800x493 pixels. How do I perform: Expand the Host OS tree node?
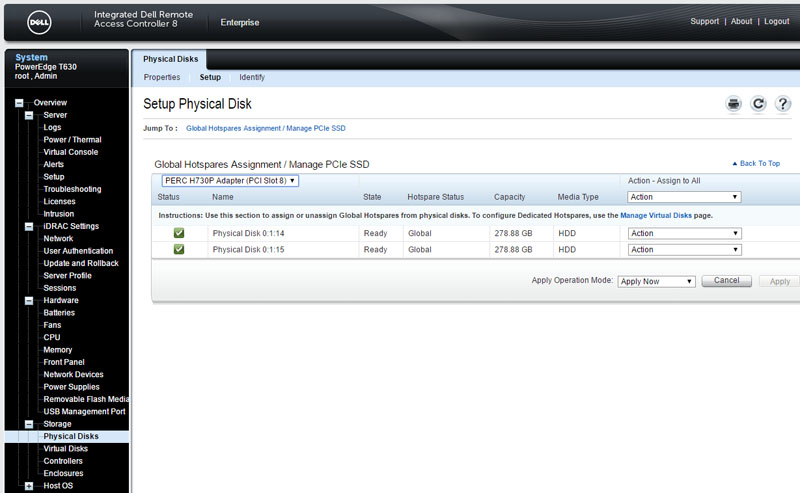[29, 486]
